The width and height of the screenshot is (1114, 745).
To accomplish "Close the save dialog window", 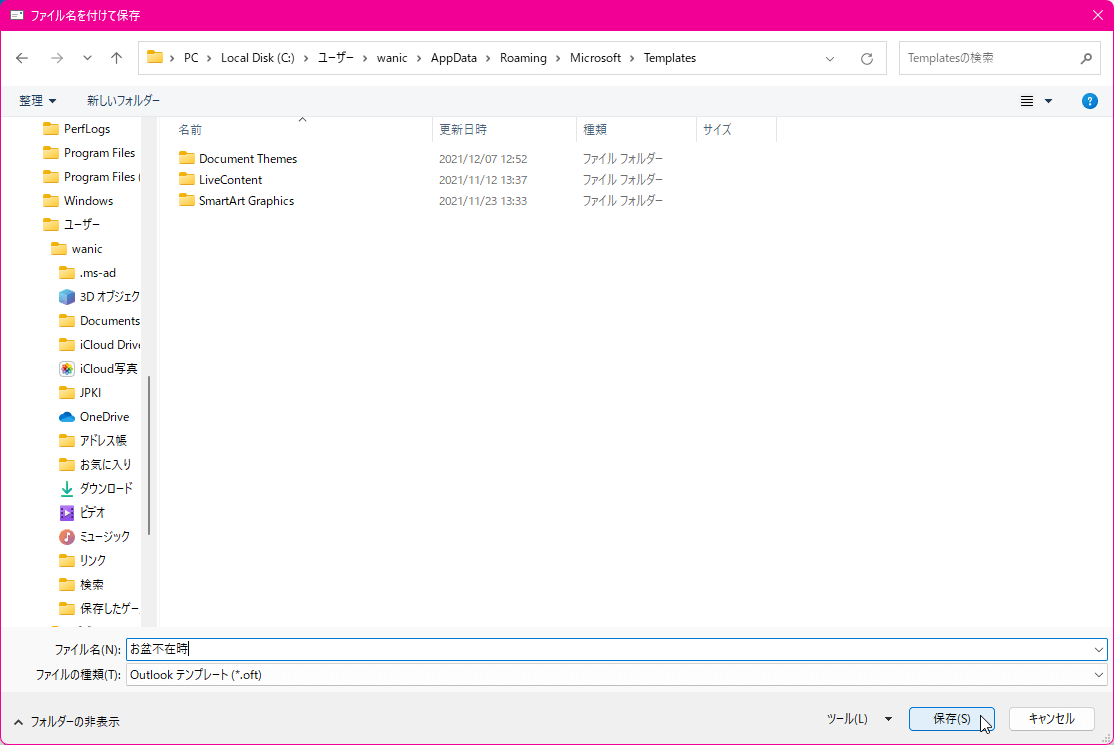I will [1098, 15].
